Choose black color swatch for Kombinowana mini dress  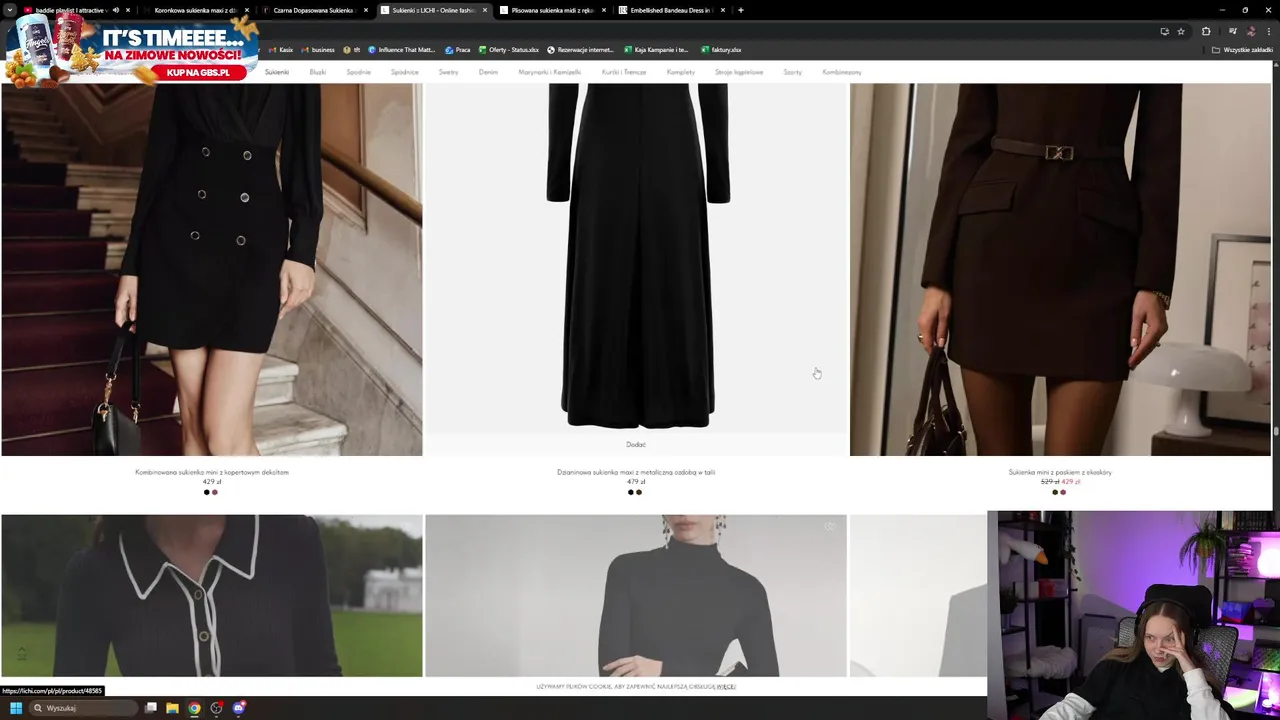coord(207,492)
